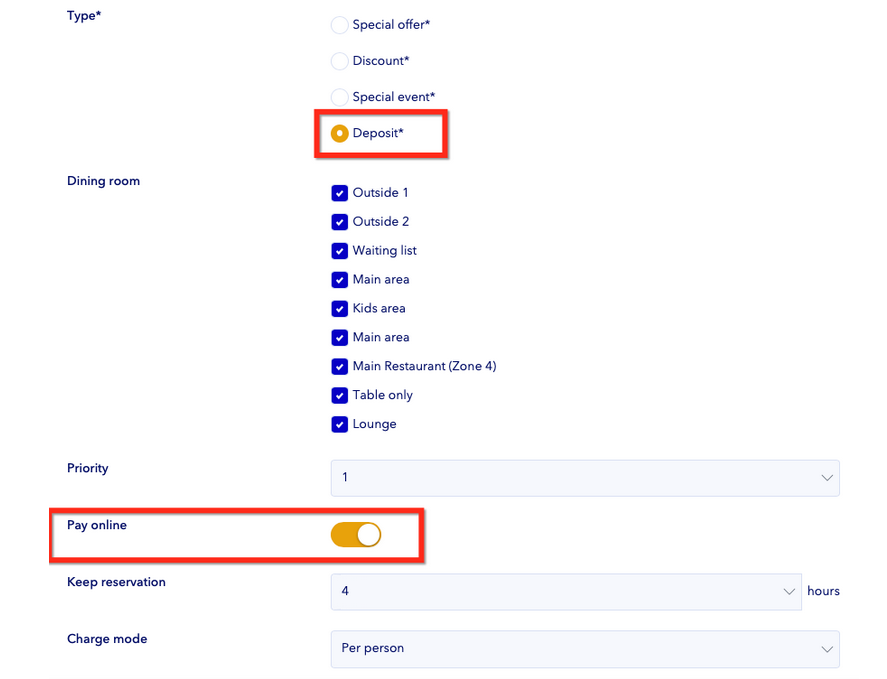Click the Charge mode chevron arrow
The height and width of the screenshot is (679, 887).
(826, 649)
